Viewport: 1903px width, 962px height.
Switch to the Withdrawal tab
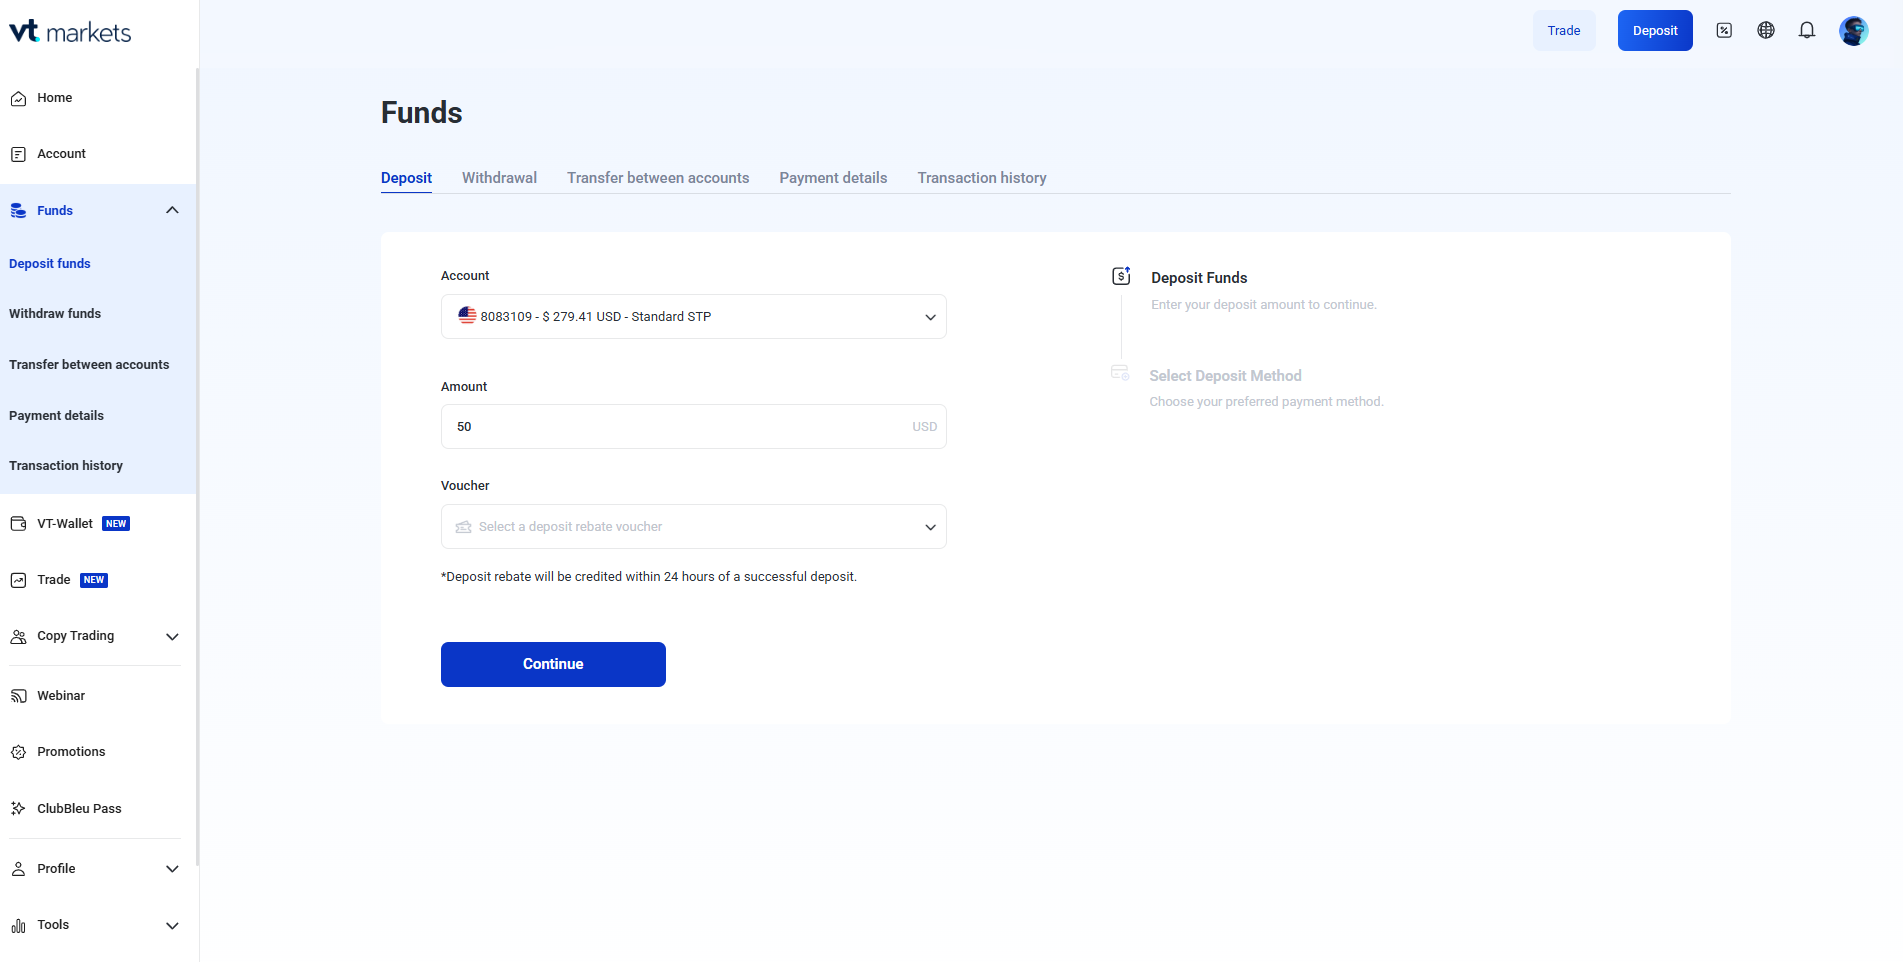[499, 178]
